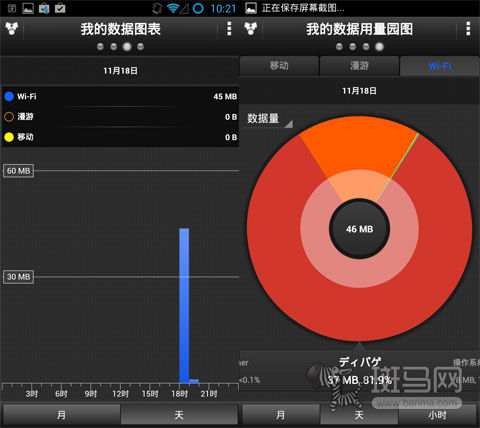
Task: Tap the checkmark task notification icon
Action: (x=60, y=8)
